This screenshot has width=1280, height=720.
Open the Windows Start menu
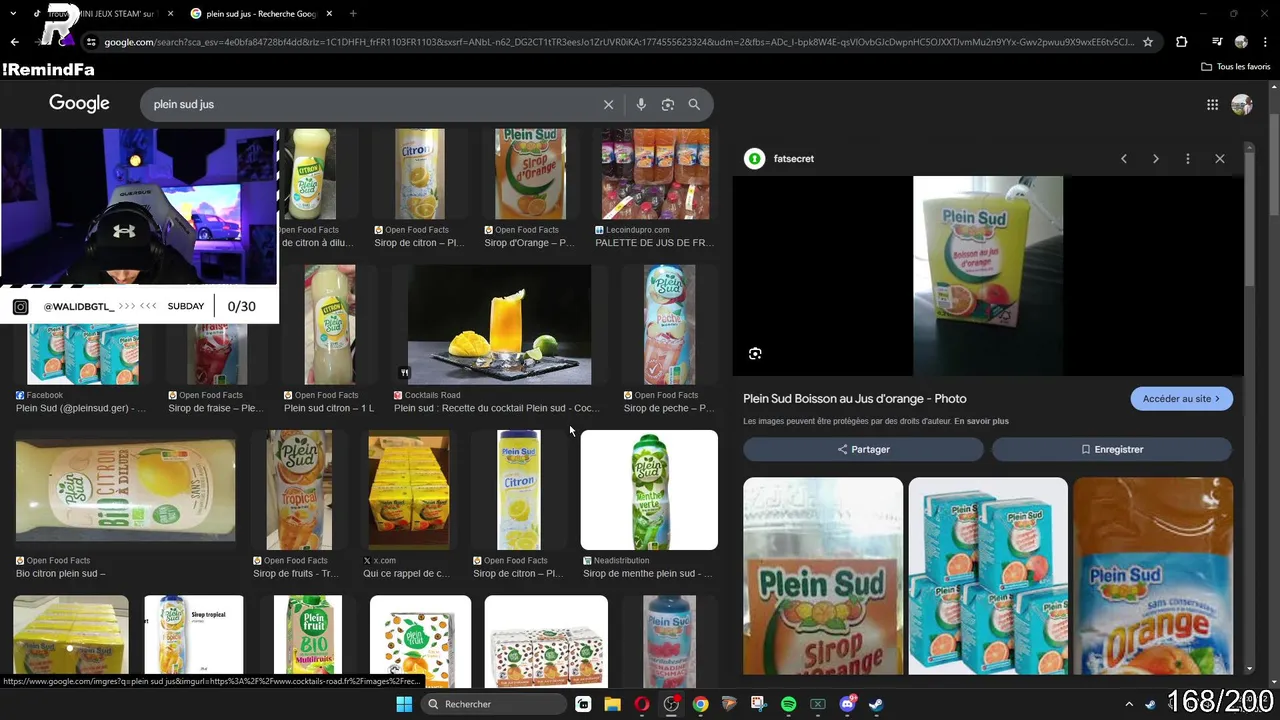tap(404, 704)
